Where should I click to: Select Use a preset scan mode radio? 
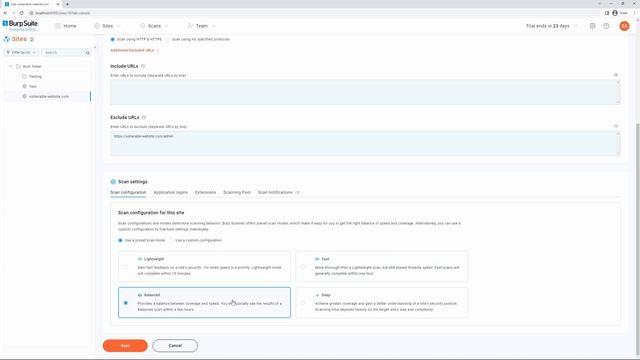120,240
